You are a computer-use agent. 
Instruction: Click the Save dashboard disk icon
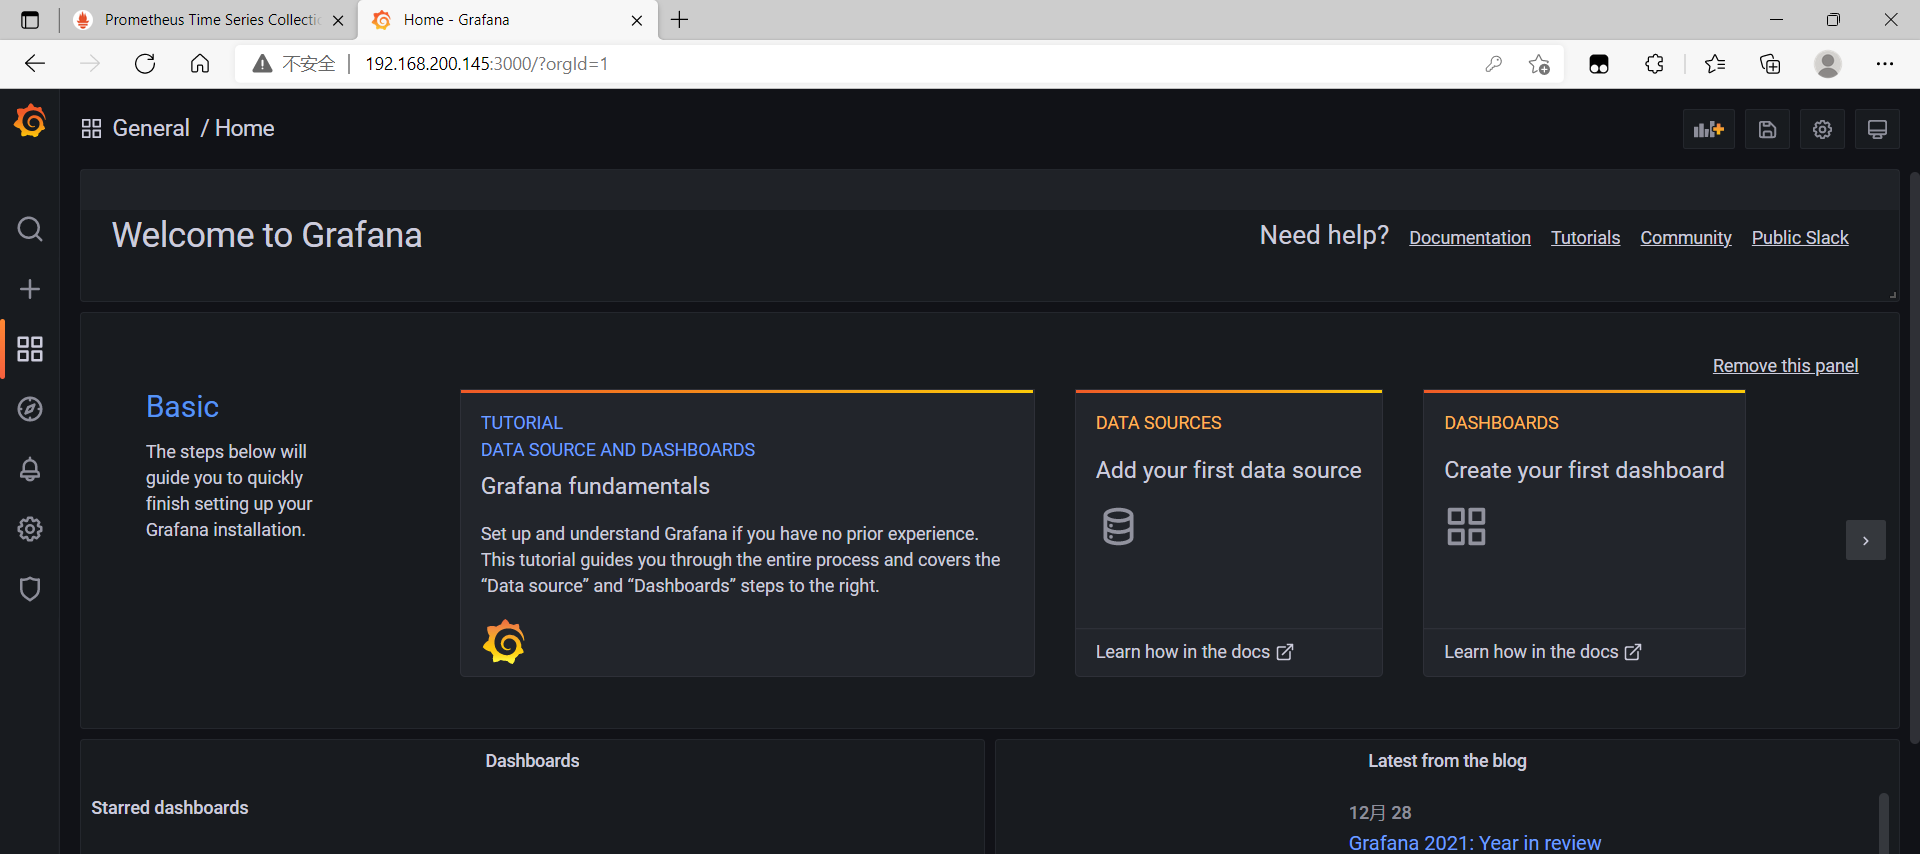coord(1767,129)
